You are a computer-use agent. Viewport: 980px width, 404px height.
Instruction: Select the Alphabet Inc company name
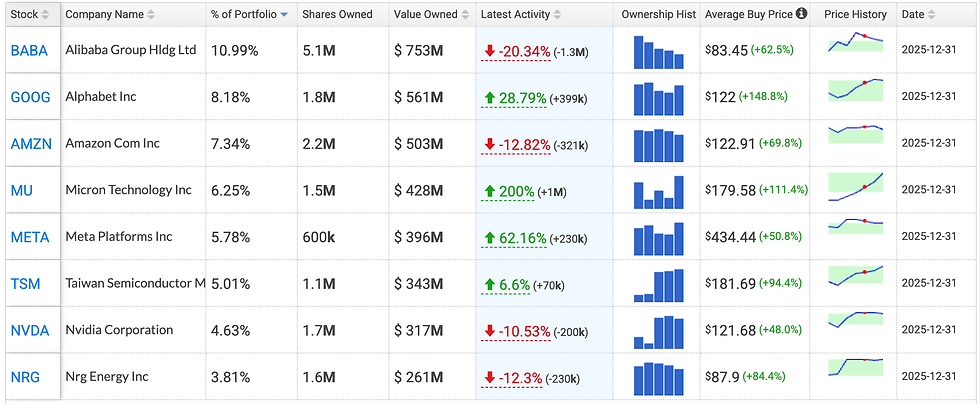pos(101,96)
